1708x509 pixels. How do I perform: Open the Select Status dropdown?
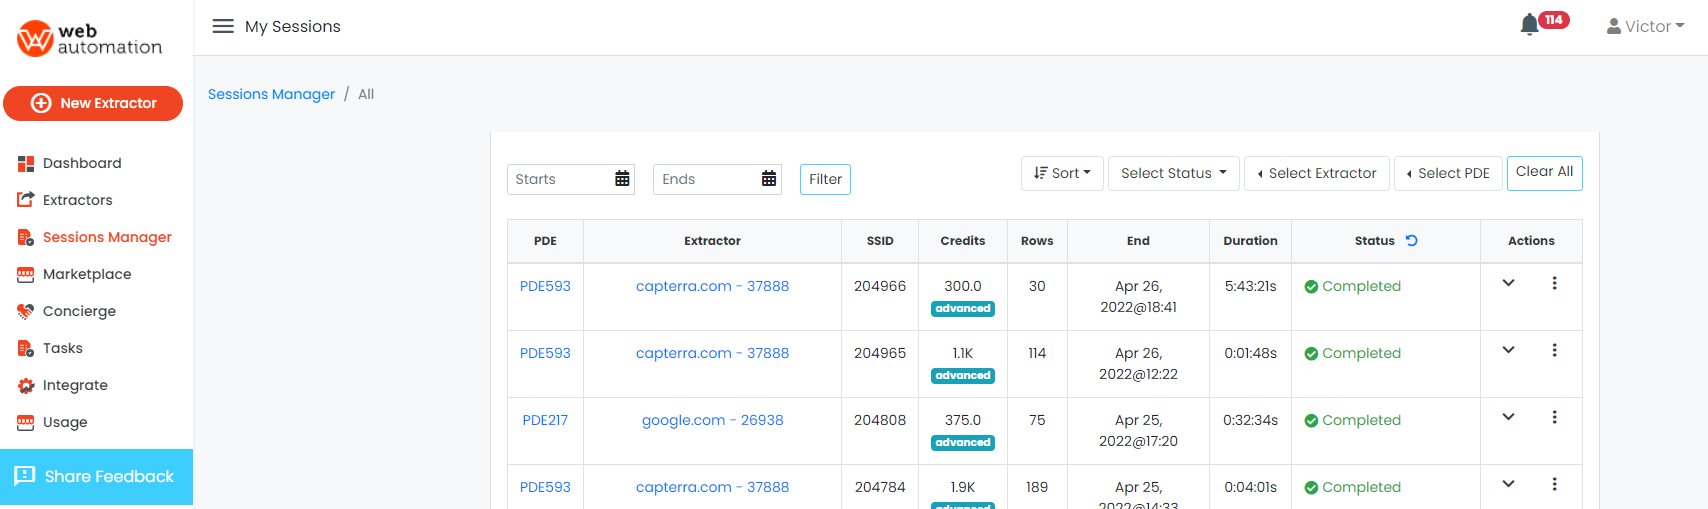click(x=1174, y=173)
